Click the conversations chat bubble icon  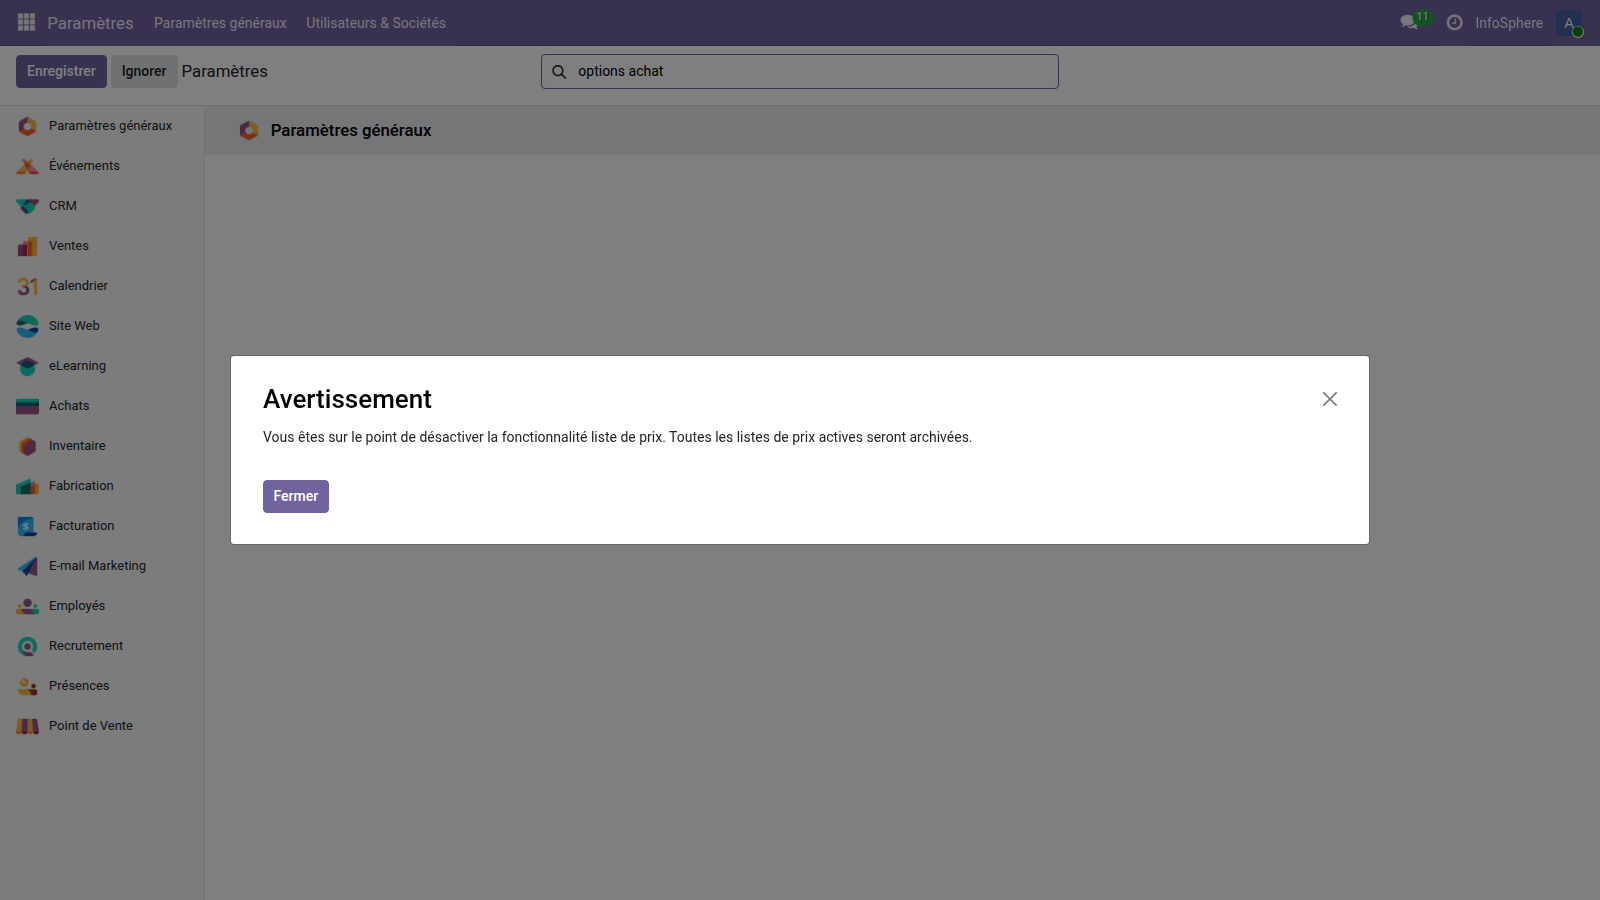[1410, 22]
